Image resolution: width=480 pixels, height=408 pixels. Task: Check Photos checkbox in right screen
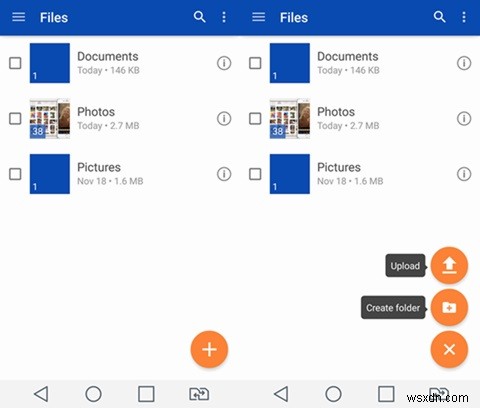pyautogui.click(x=255, y=118)
